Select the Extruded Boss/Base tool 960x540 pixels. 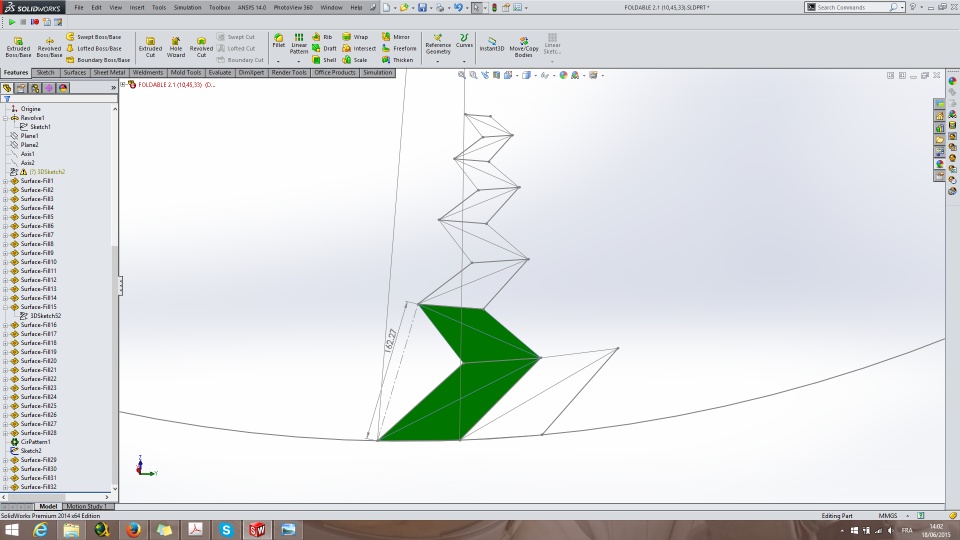coord(18,47)
